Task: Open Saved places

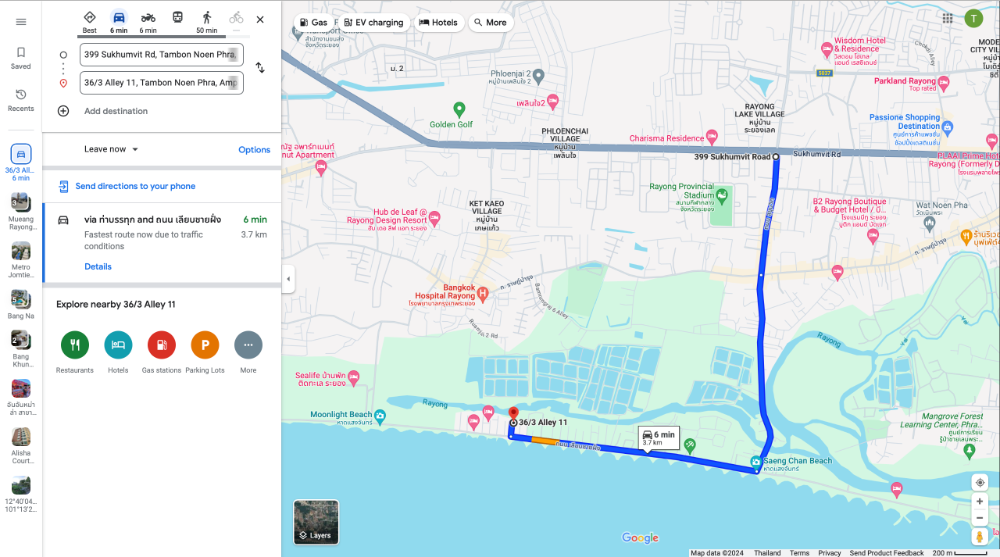Action: coord(21,57)
